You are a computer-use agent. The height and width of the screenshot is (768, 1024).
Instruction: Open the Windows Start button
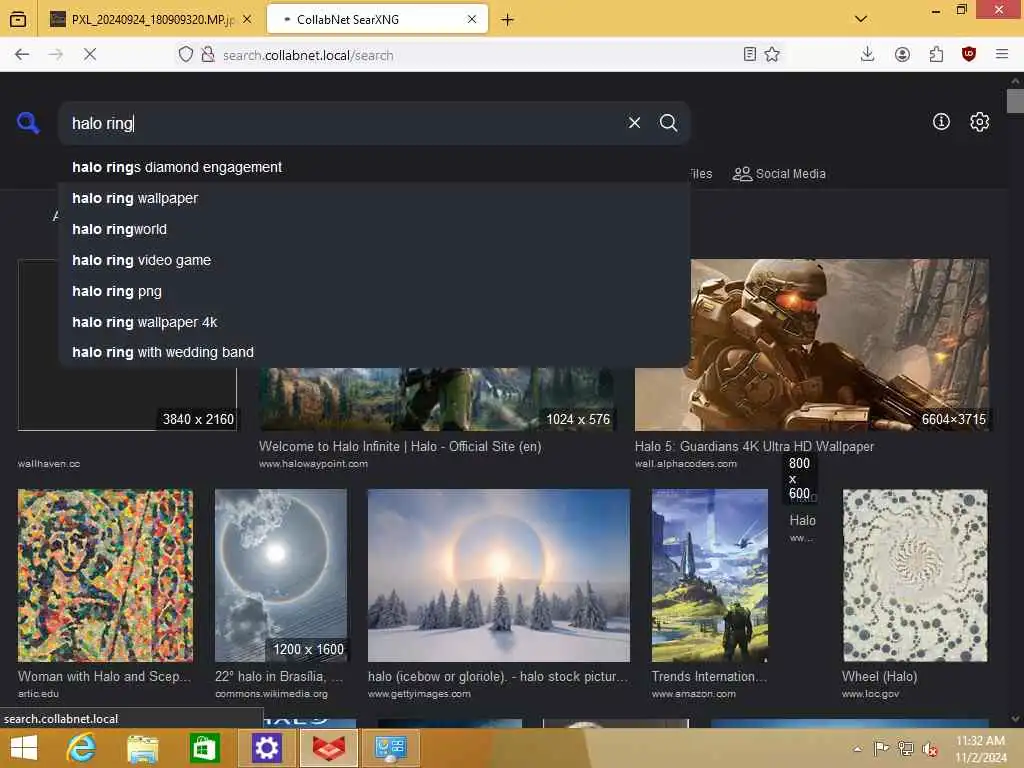coord(24,748)
